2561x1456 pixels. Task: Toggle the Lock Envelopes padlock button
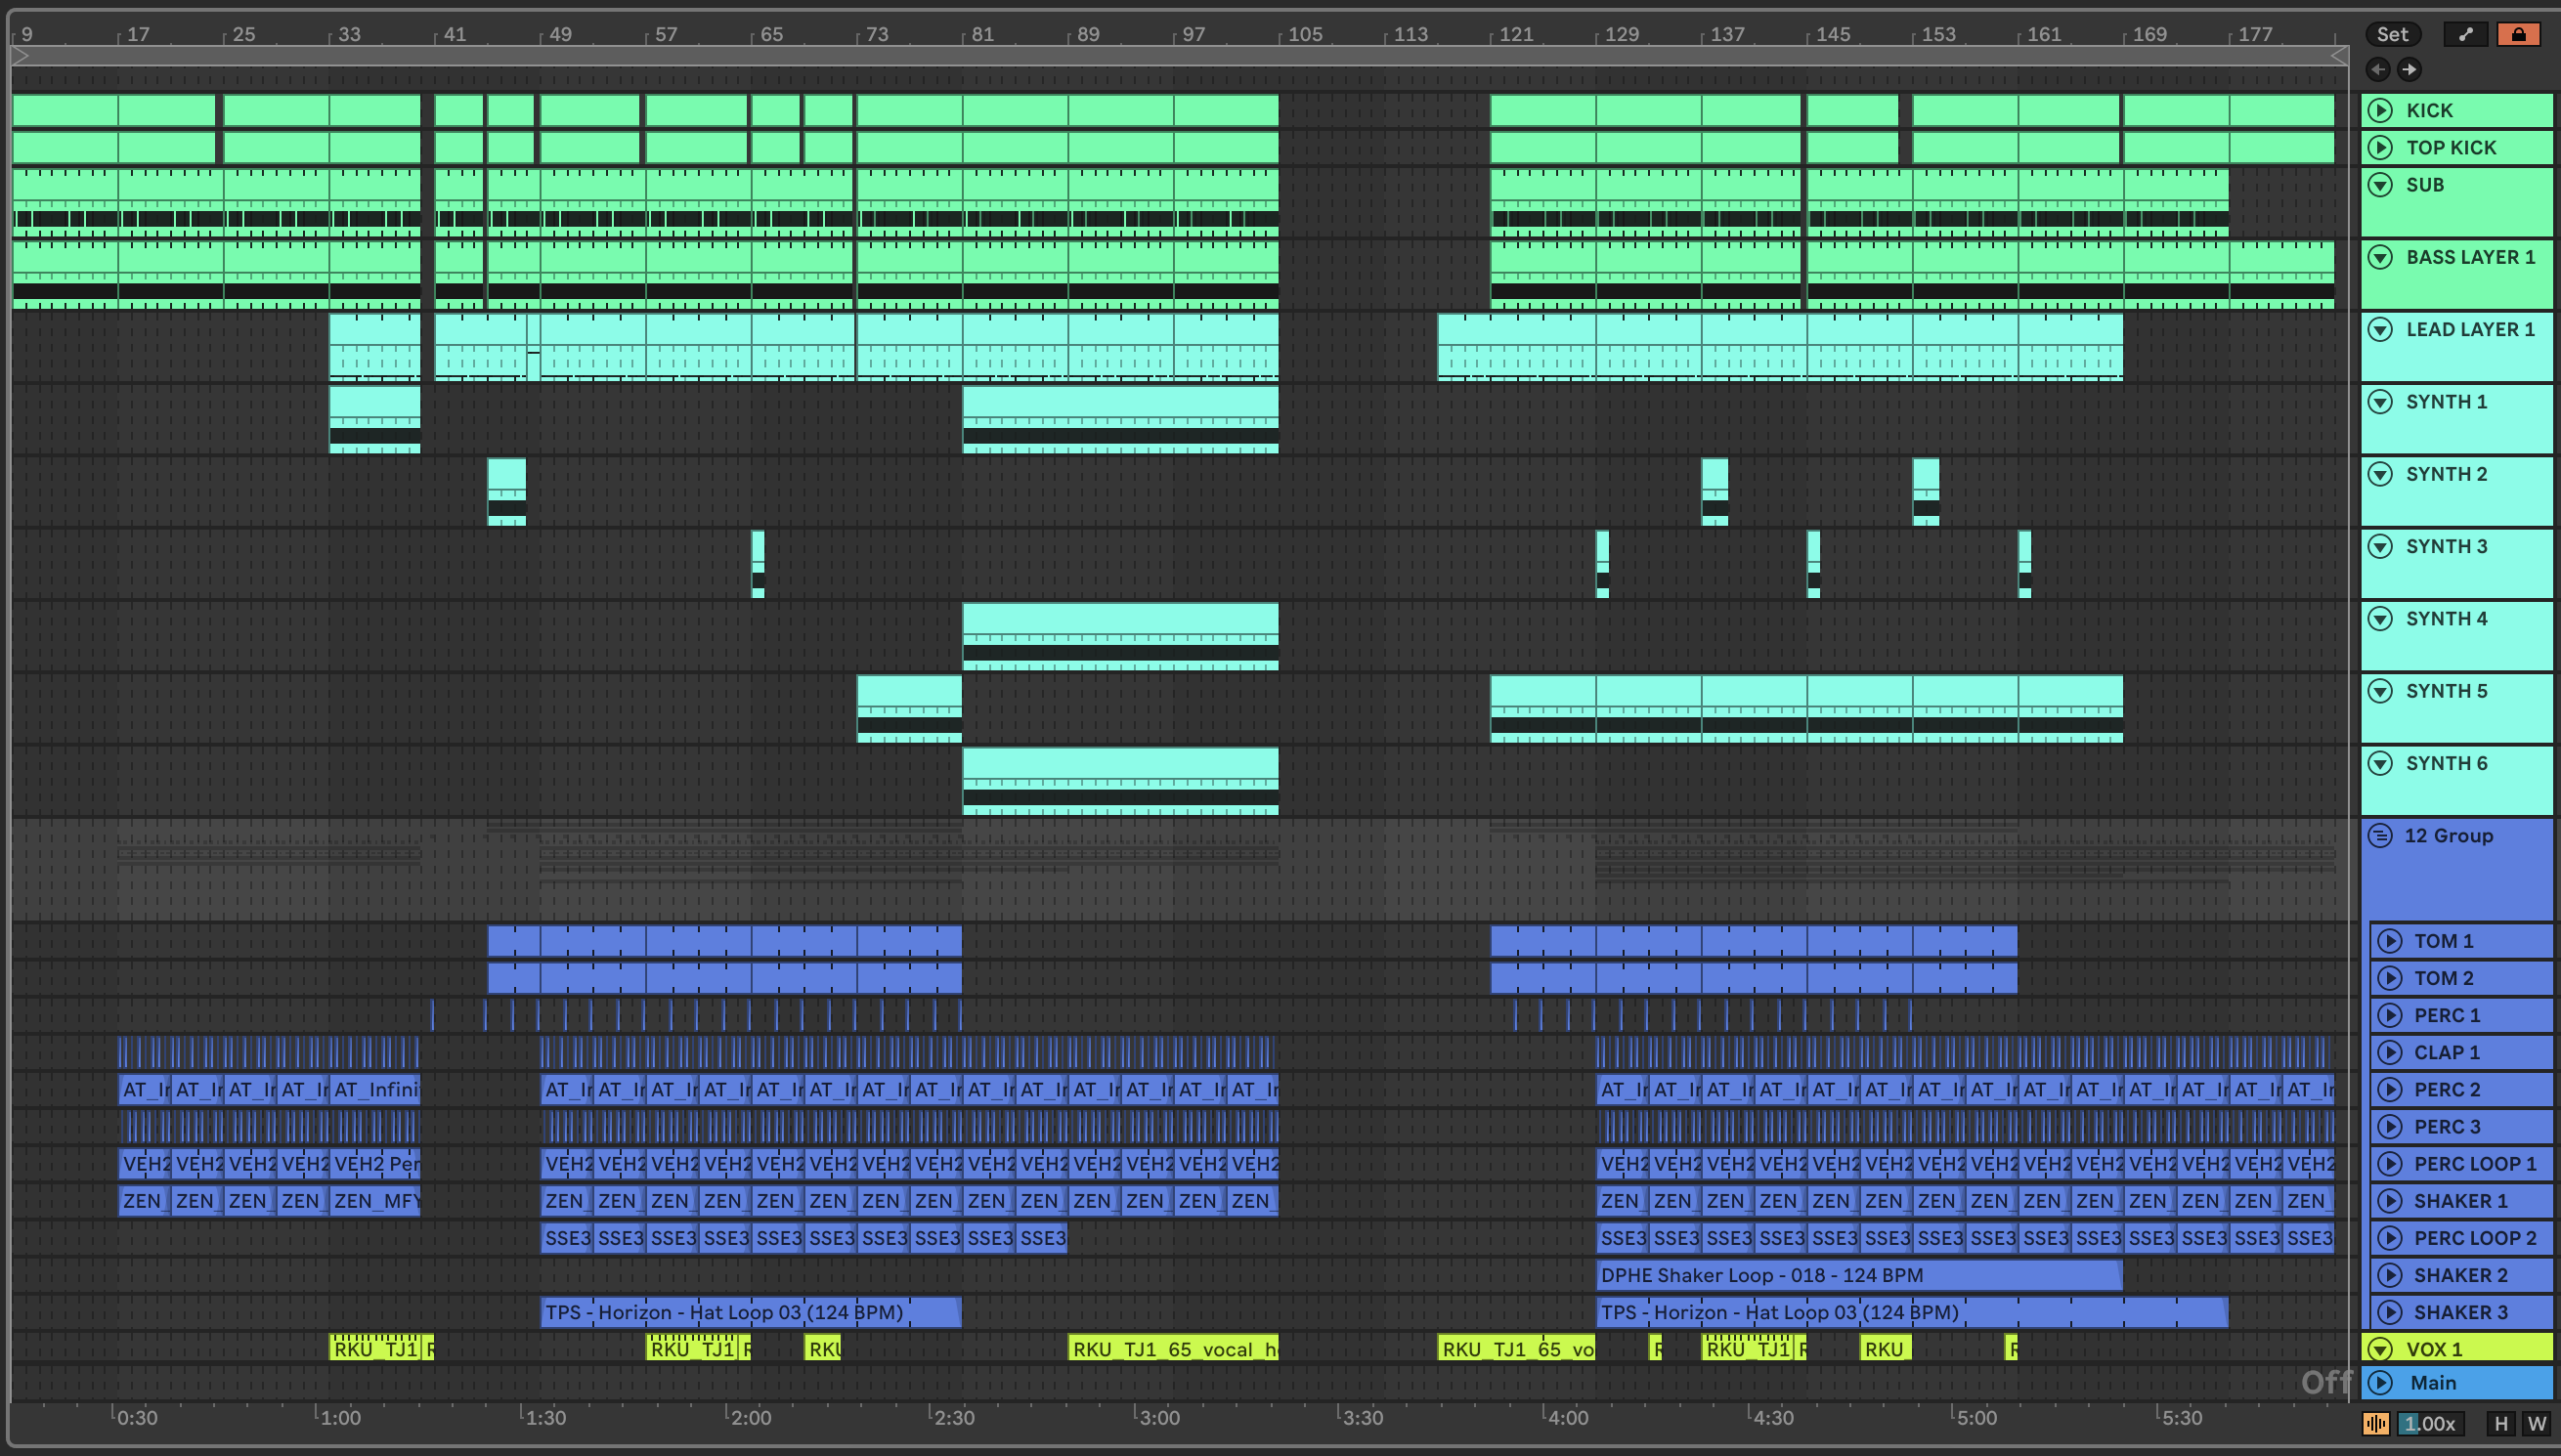[x=2518, y=35]
